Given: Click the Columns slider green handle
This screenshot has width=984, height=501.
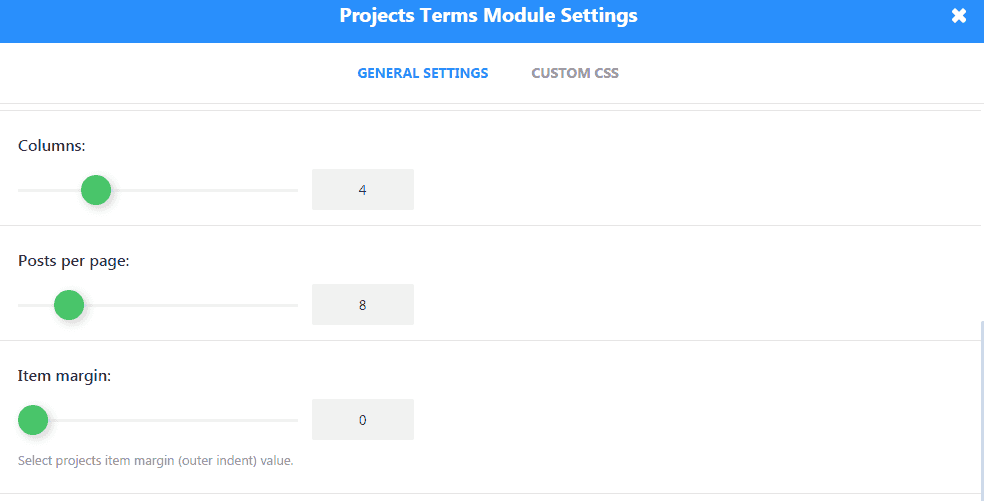Looking at the screenshot, I should pos(96,189).
